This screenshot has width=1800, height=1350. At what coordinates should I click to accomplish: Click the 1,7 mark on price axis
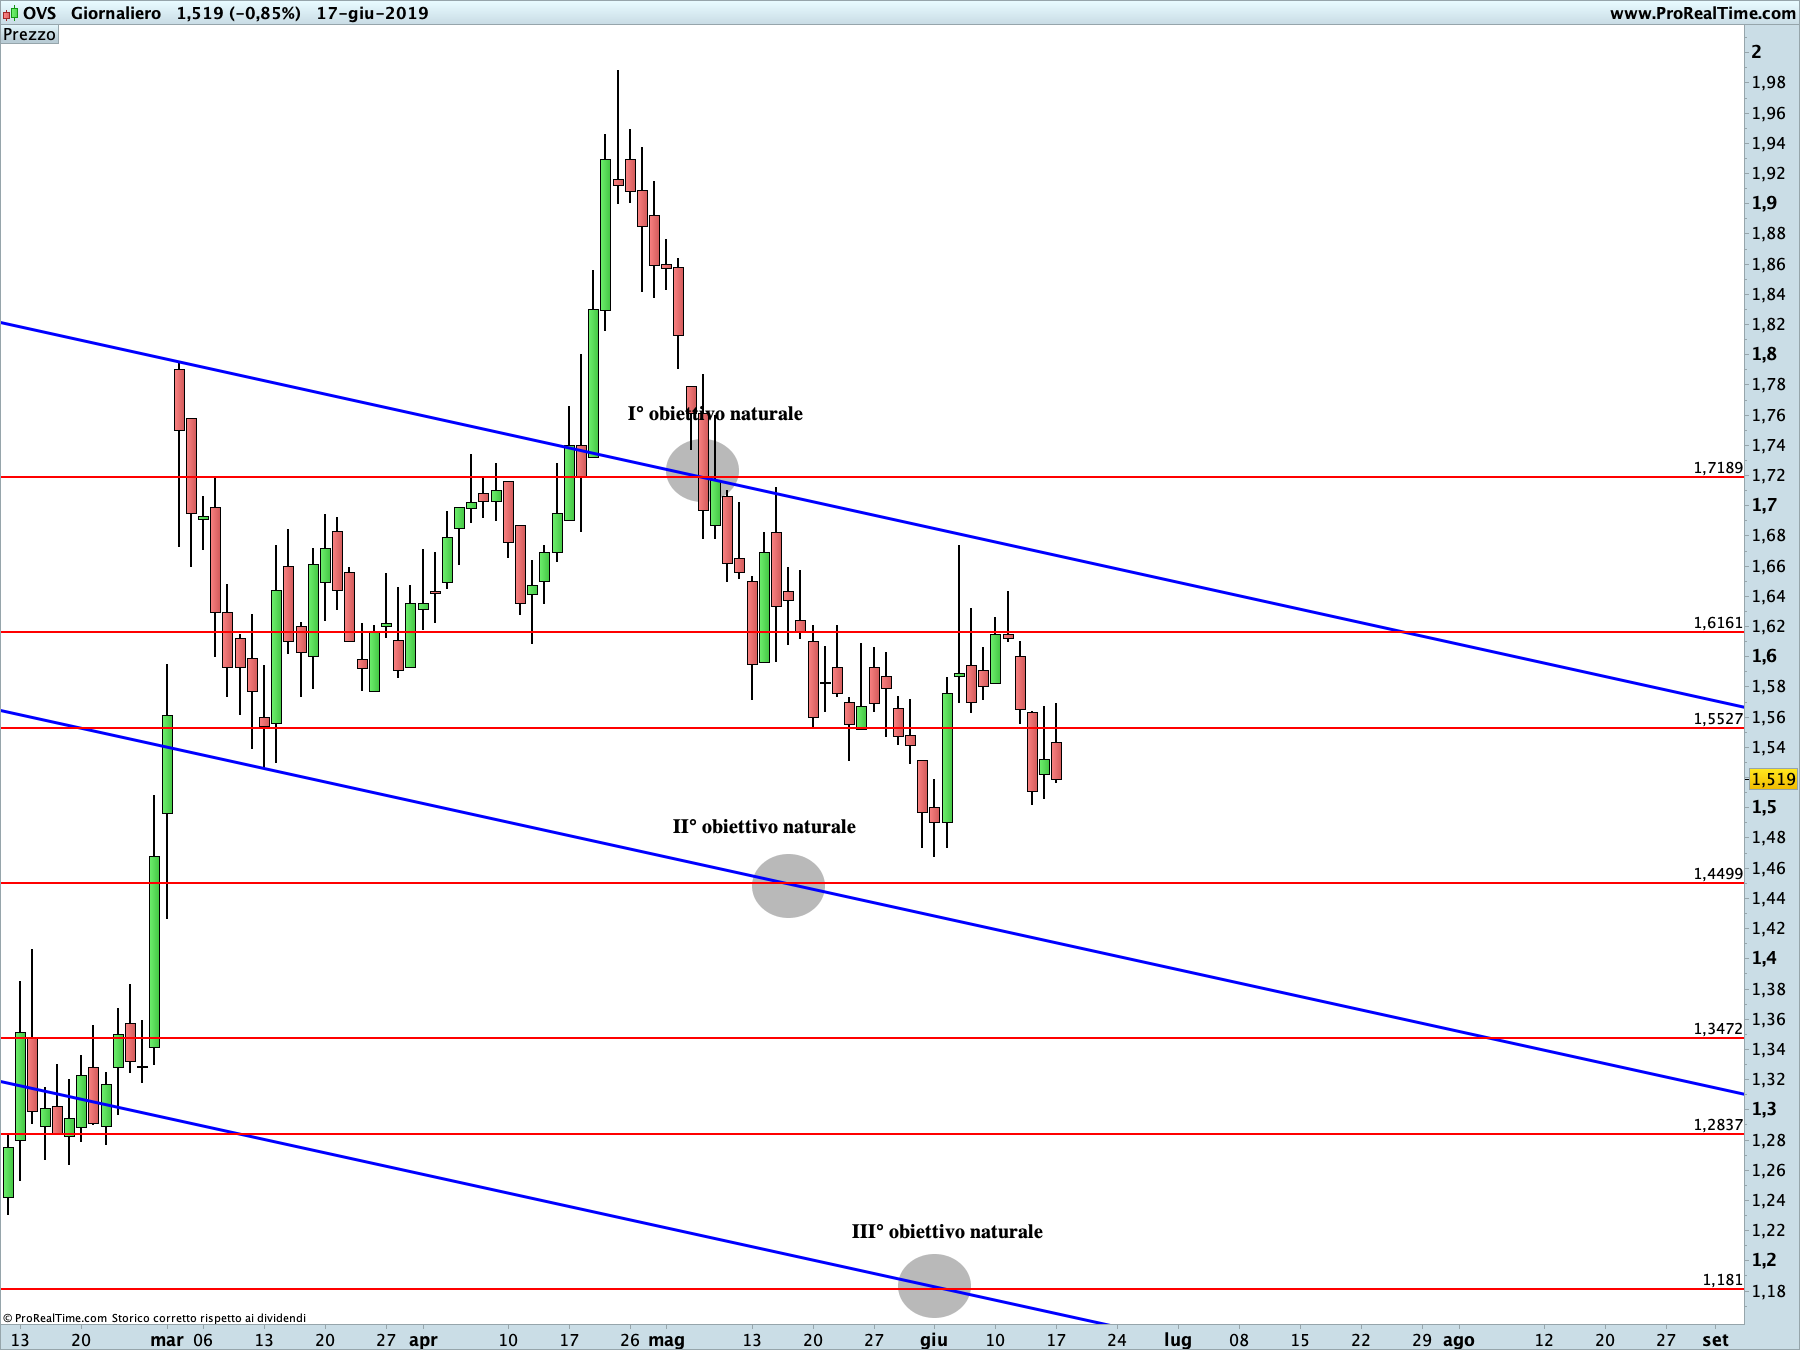tap(1764, 505)
